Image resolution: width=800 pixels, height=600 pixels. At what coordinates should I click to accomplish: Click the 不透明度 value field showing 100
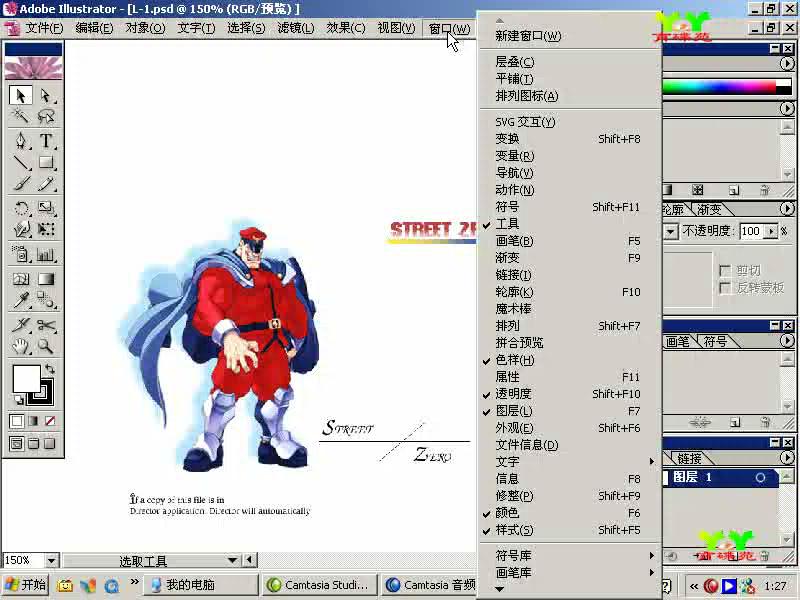[x=753, y=232]
